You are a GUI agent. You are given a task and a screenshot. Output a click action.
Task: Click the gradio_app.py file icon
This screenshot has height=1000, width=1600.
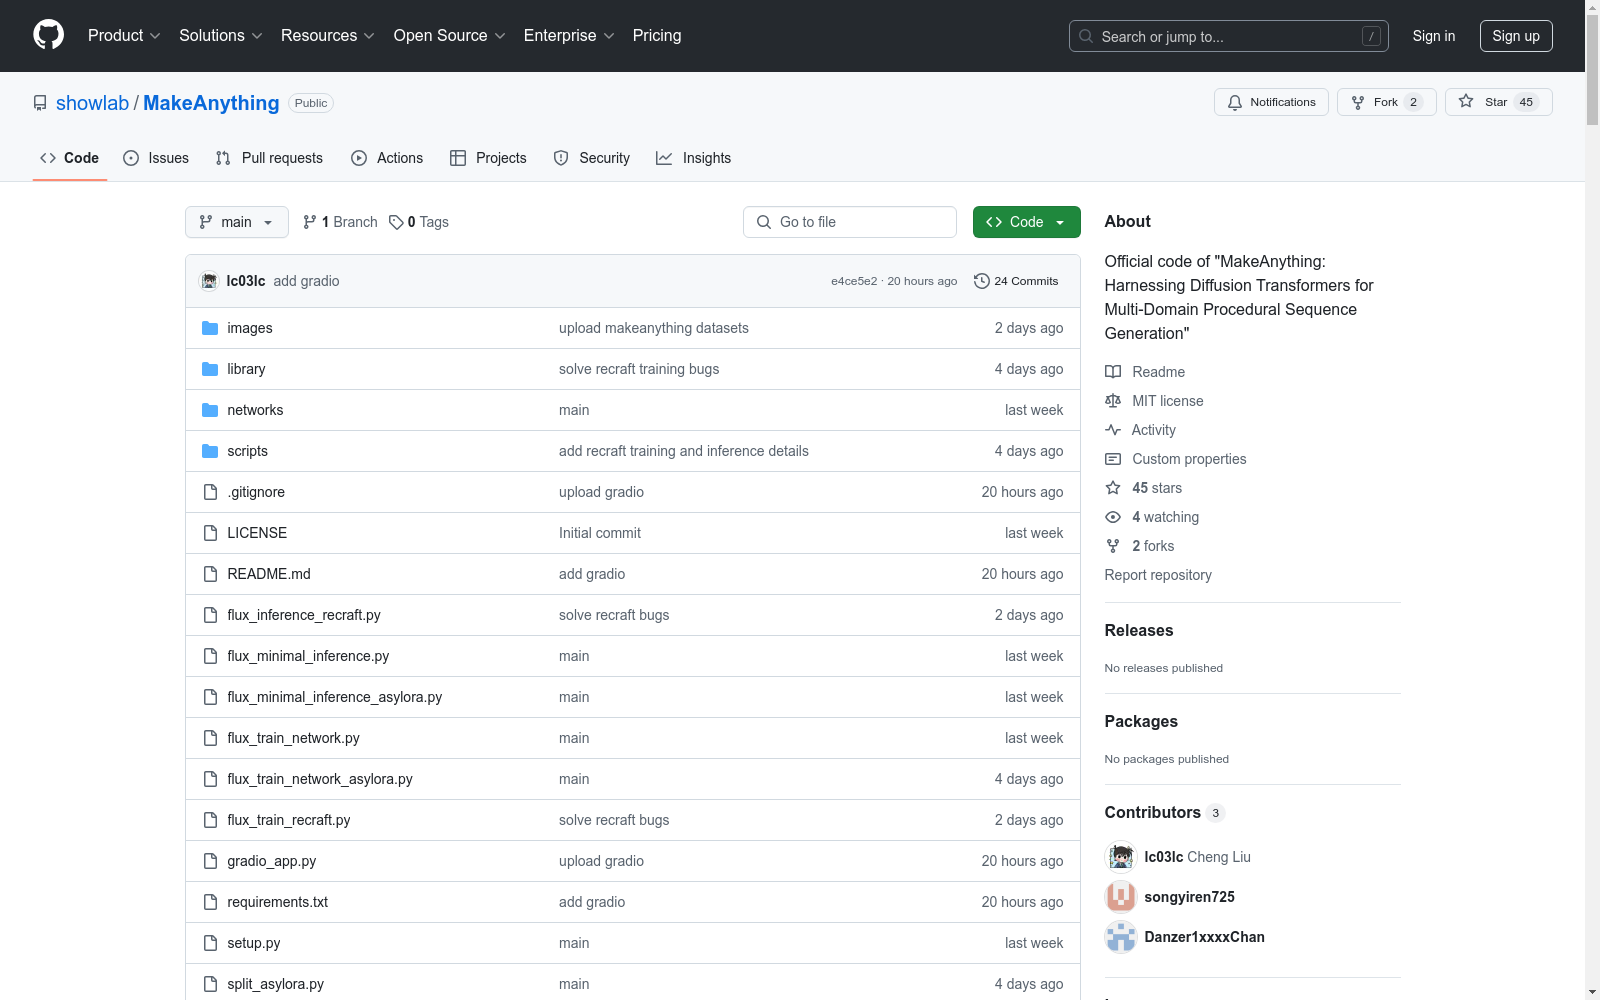[x=210, y=861]
